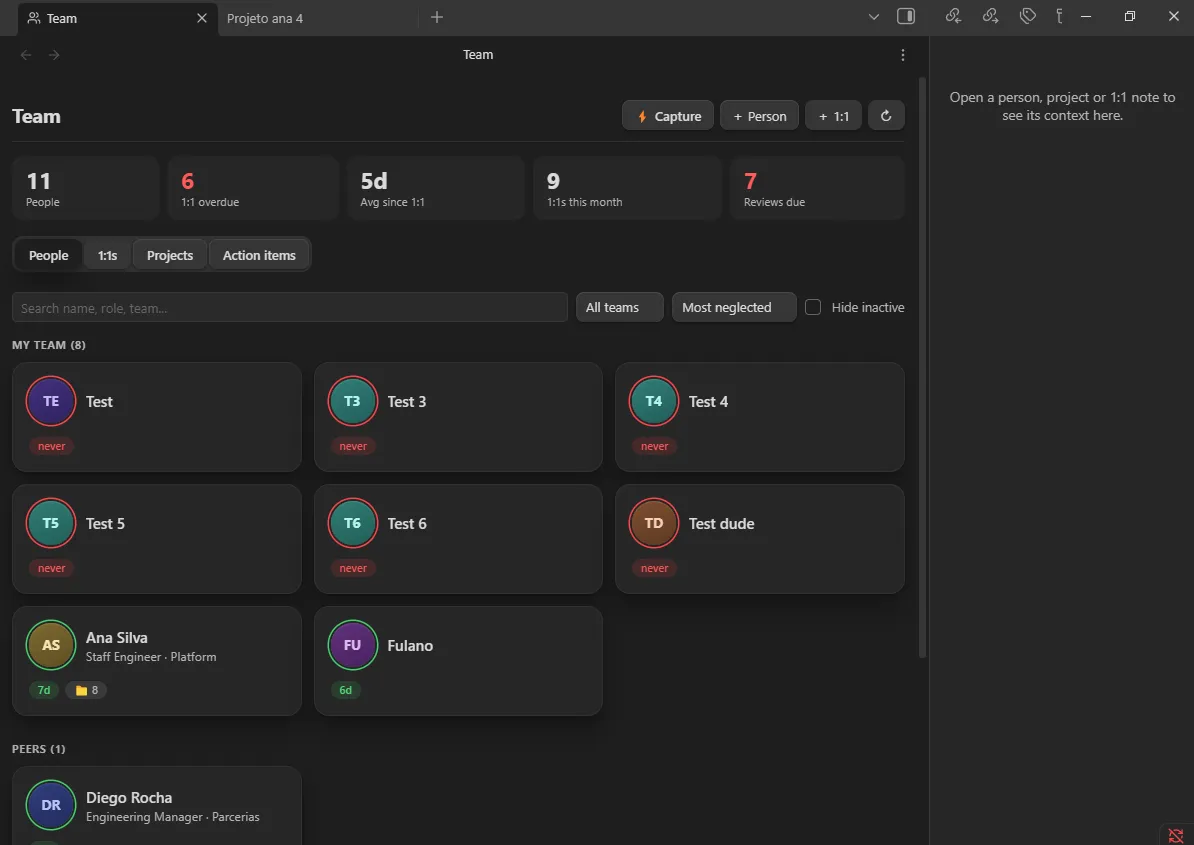This screenshot has width=1194, height=845.
Task: Click the never badge on the Test 6 card
Action: pos(353,568)
